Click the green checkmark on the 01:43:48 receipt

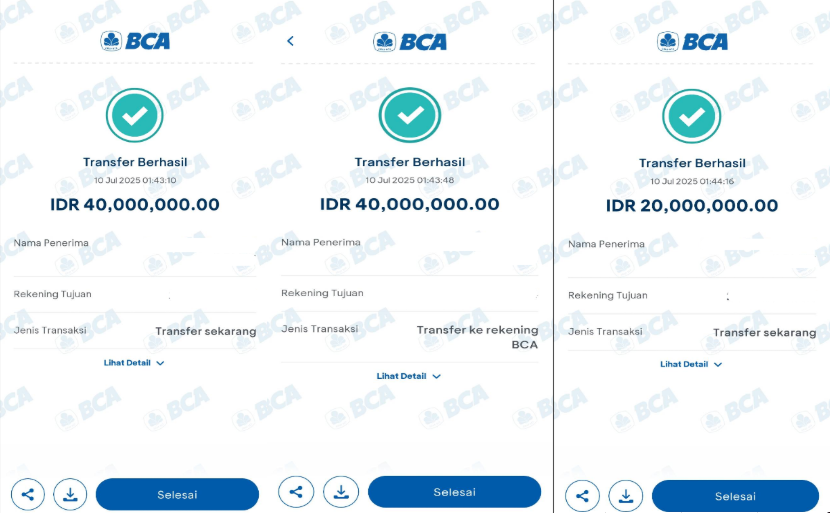pos(410,115)
